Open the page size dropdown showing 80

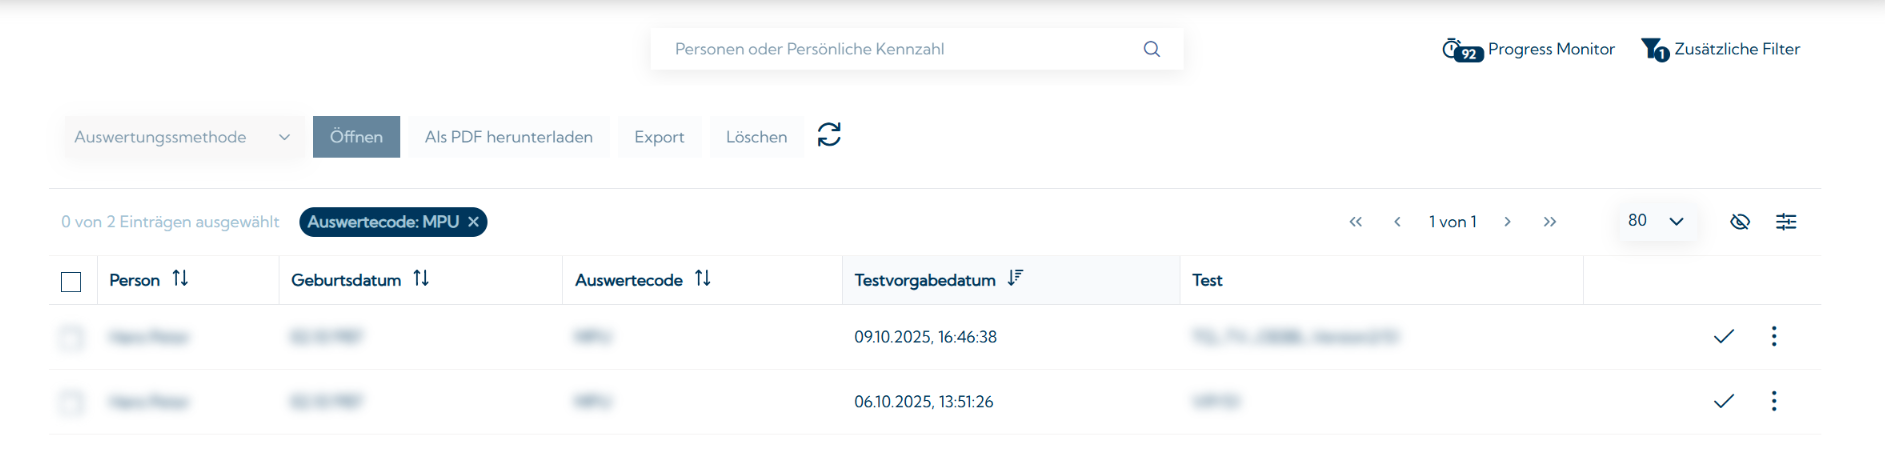point(1656,221)
